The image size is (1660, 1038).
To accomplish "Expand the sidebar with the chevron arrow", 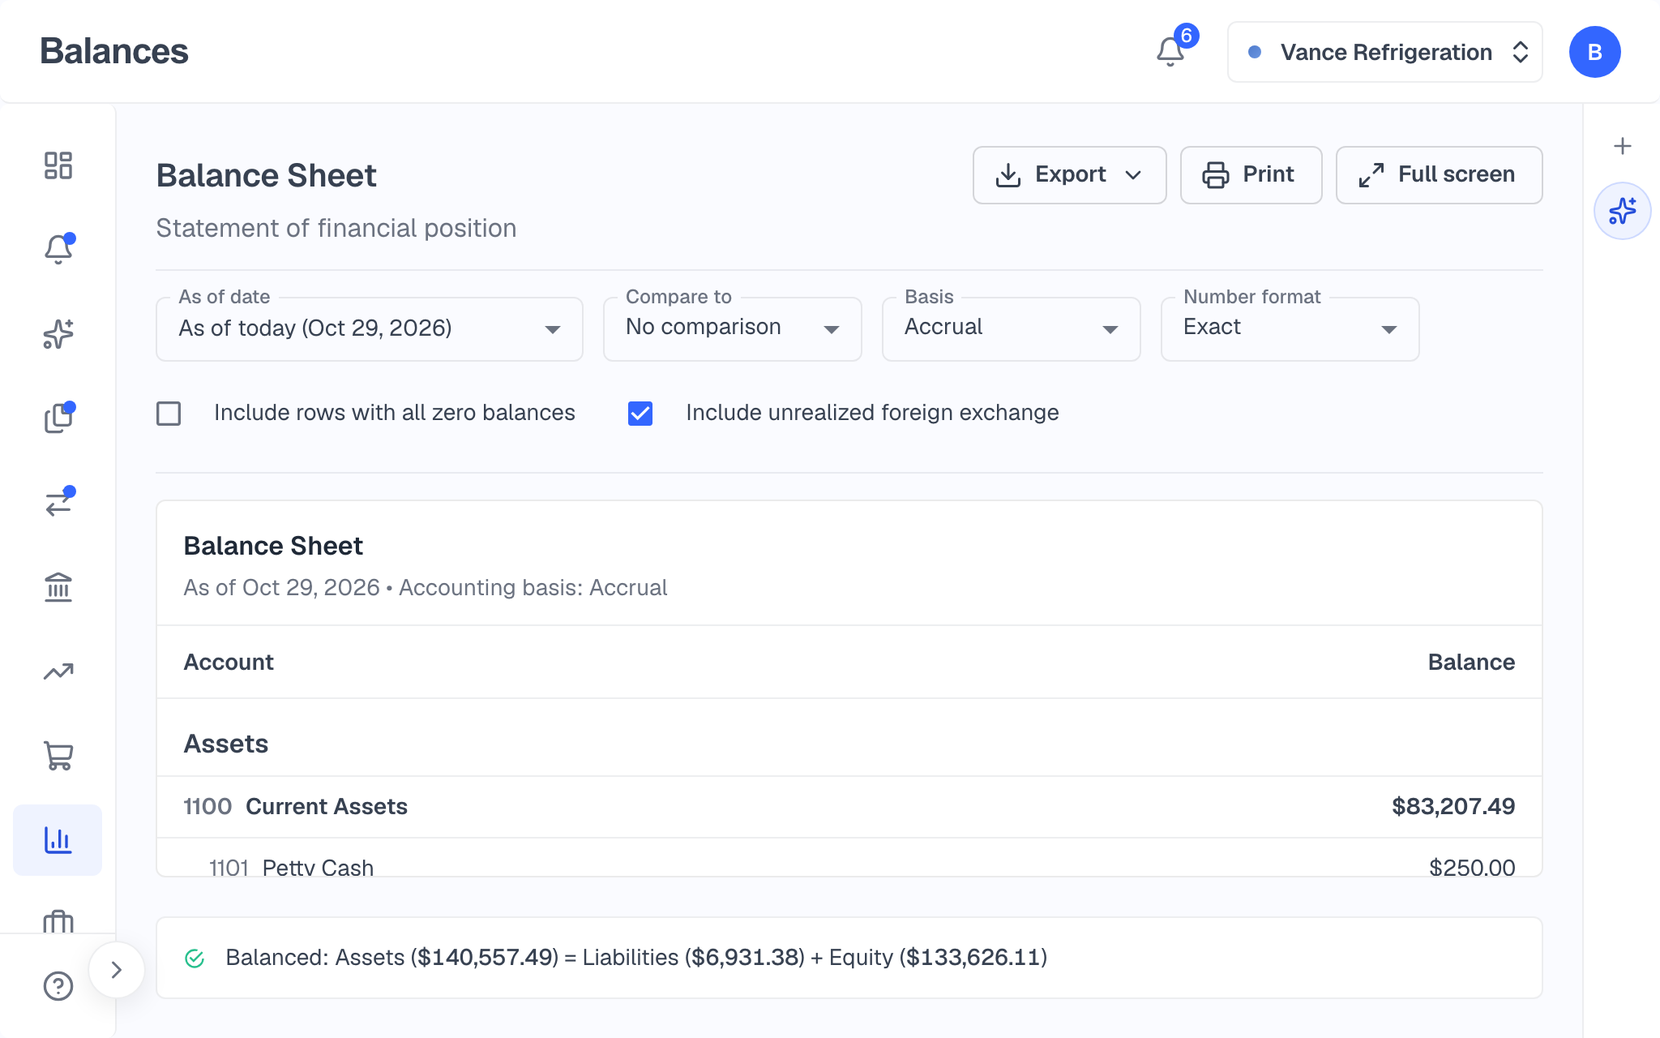I will pos(116,970).
